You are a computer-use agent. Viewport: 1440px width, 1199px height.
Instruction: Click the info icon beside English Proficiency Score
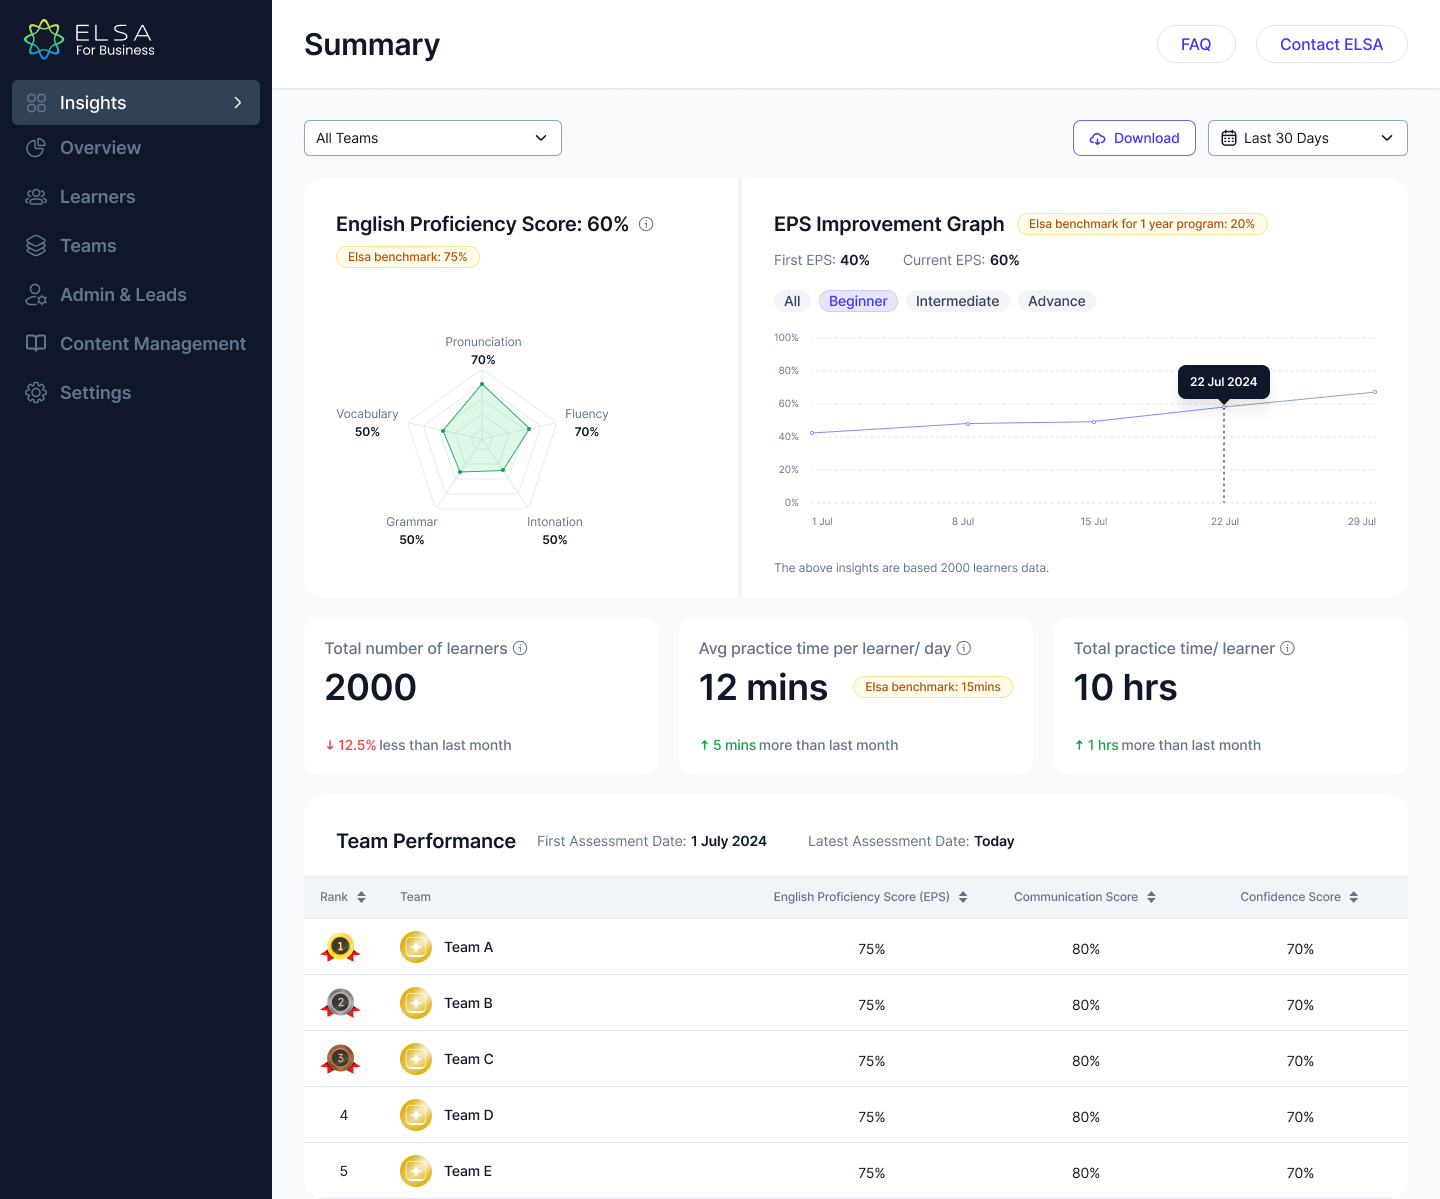point(646,224)
